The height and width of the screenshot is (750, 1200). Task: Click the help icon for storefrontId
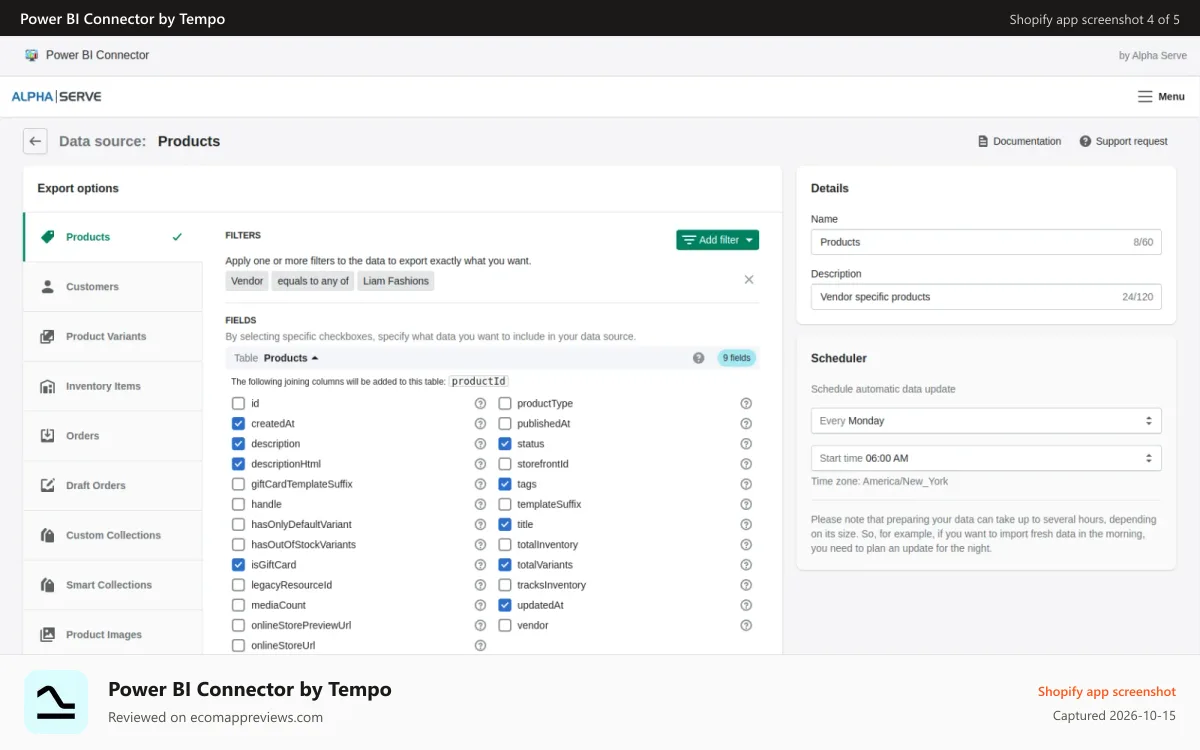coord(746,464)
